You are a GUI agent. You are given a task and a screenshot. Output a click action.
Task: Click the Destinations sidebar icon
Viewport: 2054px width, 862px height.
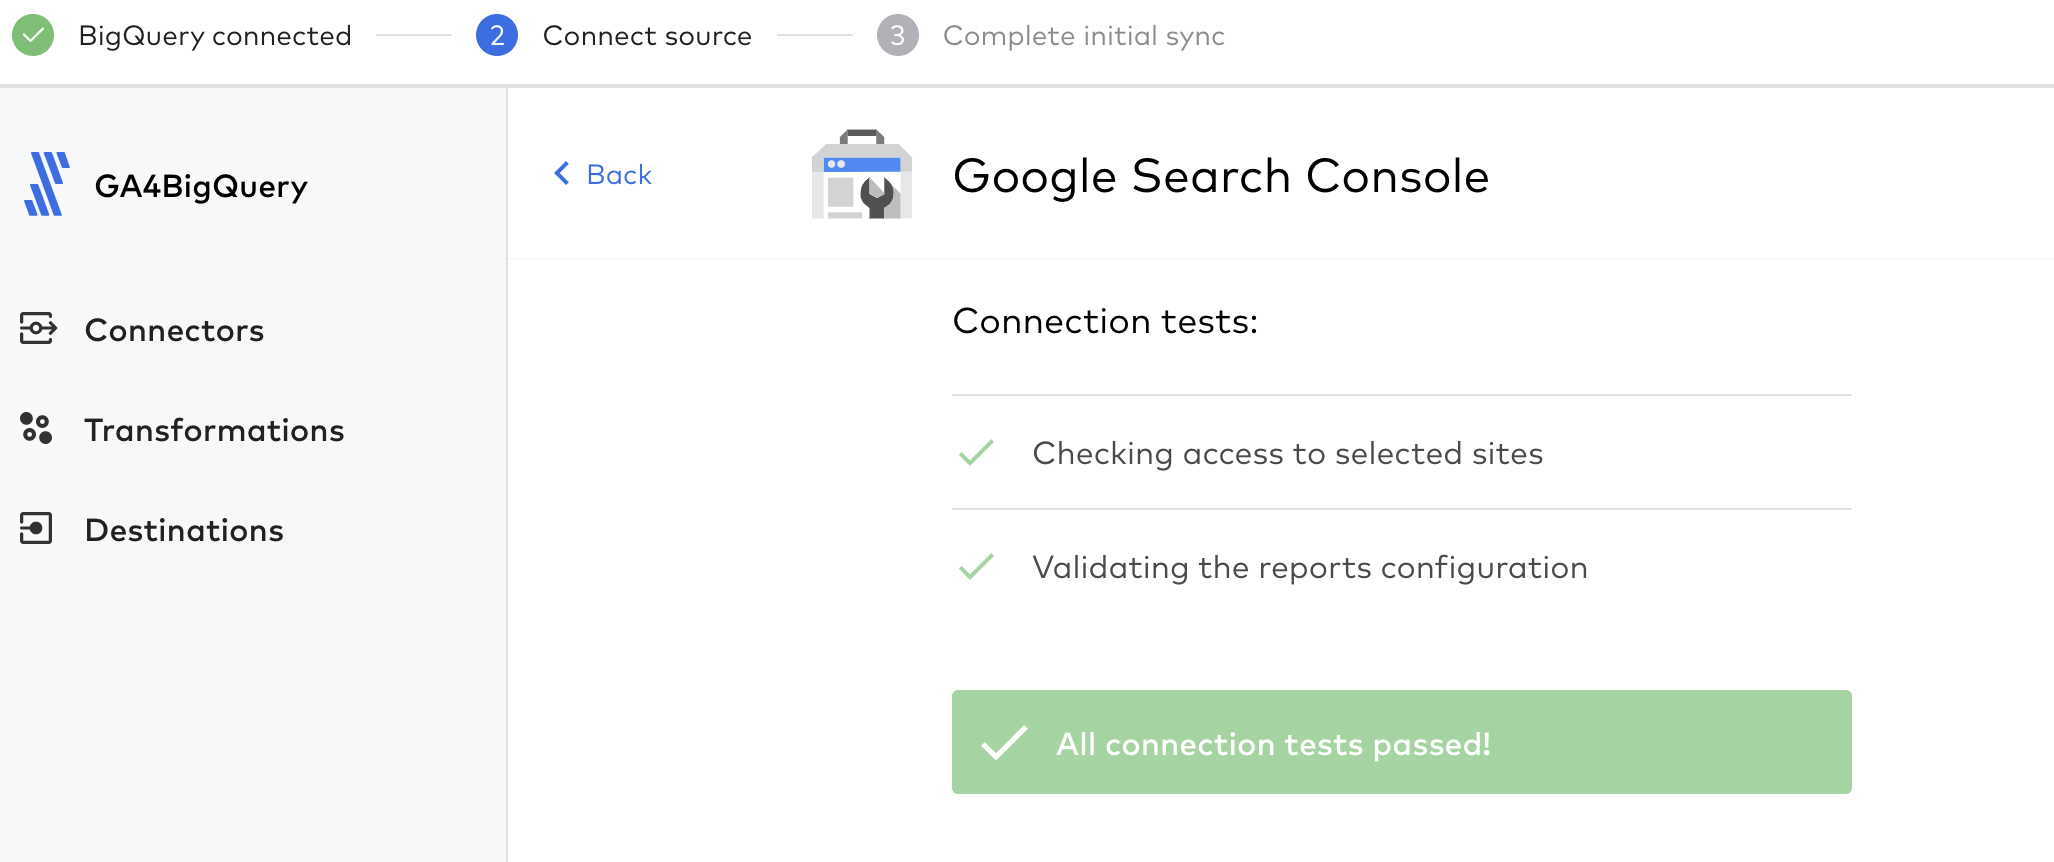tap(36, 528)
